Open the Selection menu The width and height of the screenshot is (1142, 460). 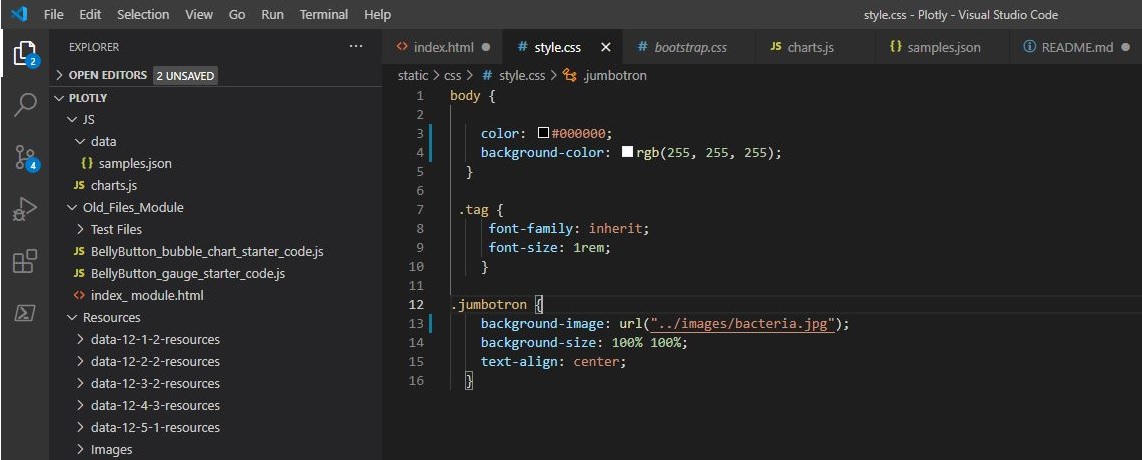[143, 14]
